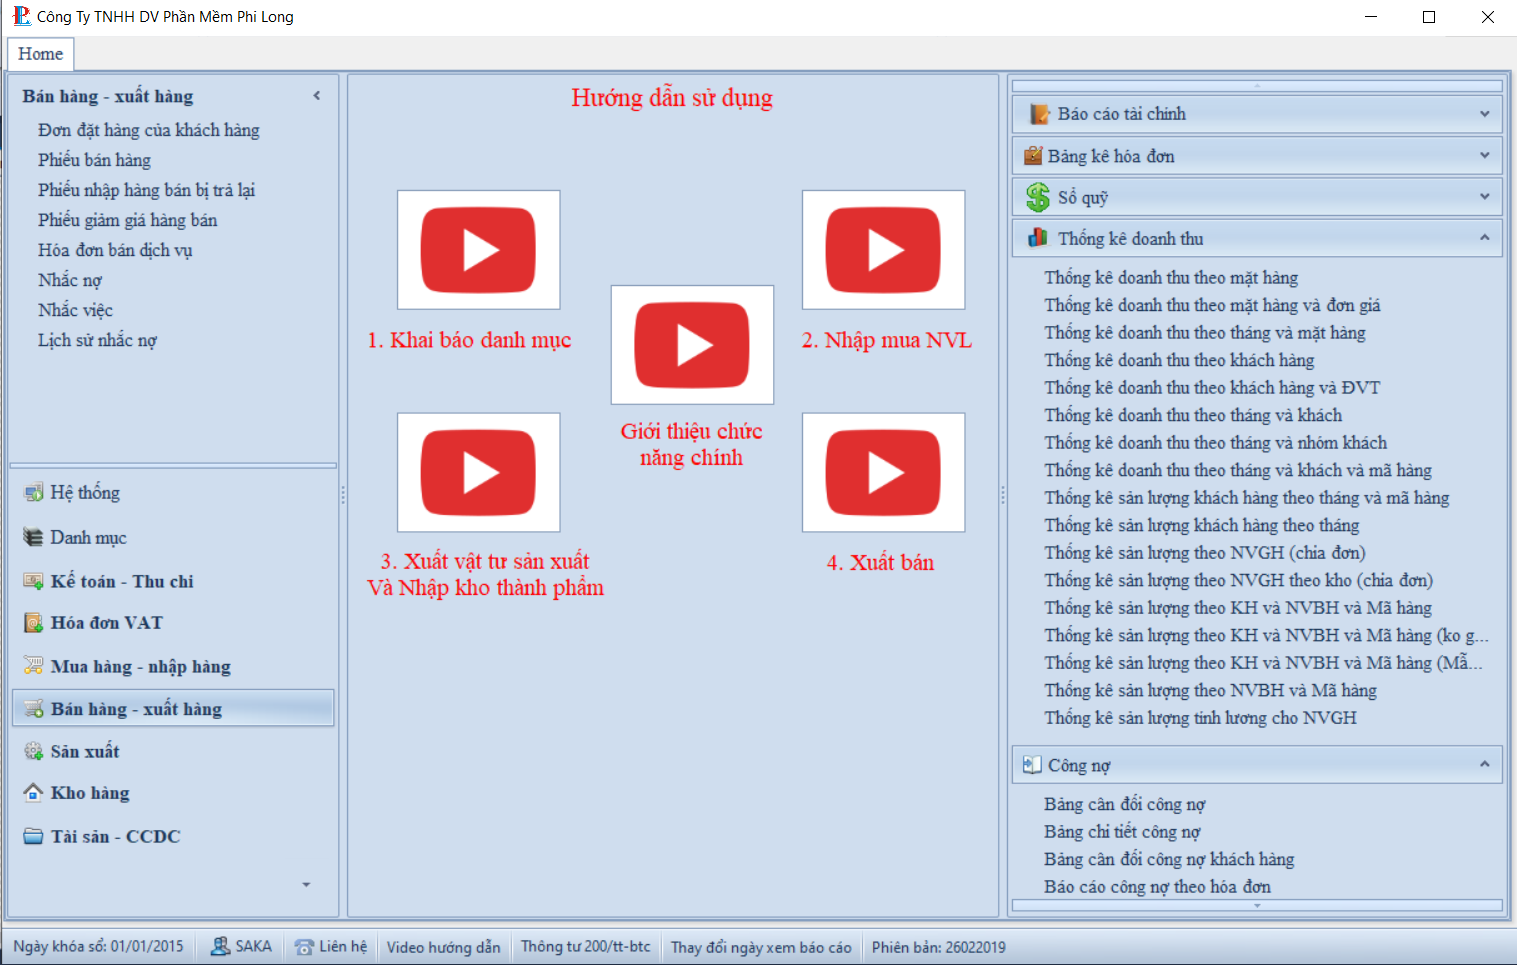
Task: Click the Phi Long app logo in title bar
Action: 21,16
